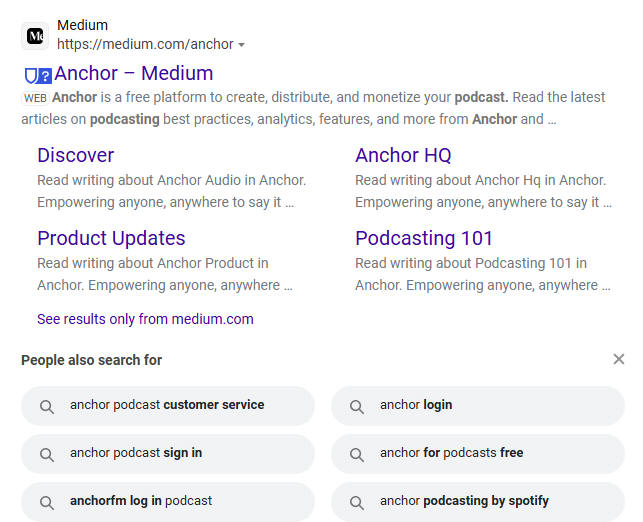Screen dimensions: 643x522
Task: Click the description under Discover sitelink
Action: tap(171, 191)
